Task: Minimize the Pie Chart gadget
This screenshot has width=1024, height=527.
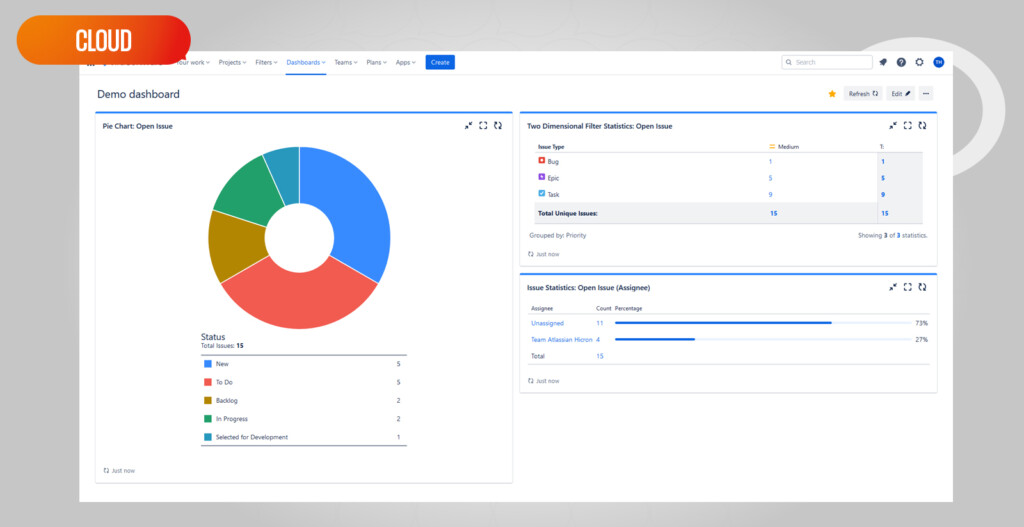Action: pyautogui.click(x=468, y=126)
